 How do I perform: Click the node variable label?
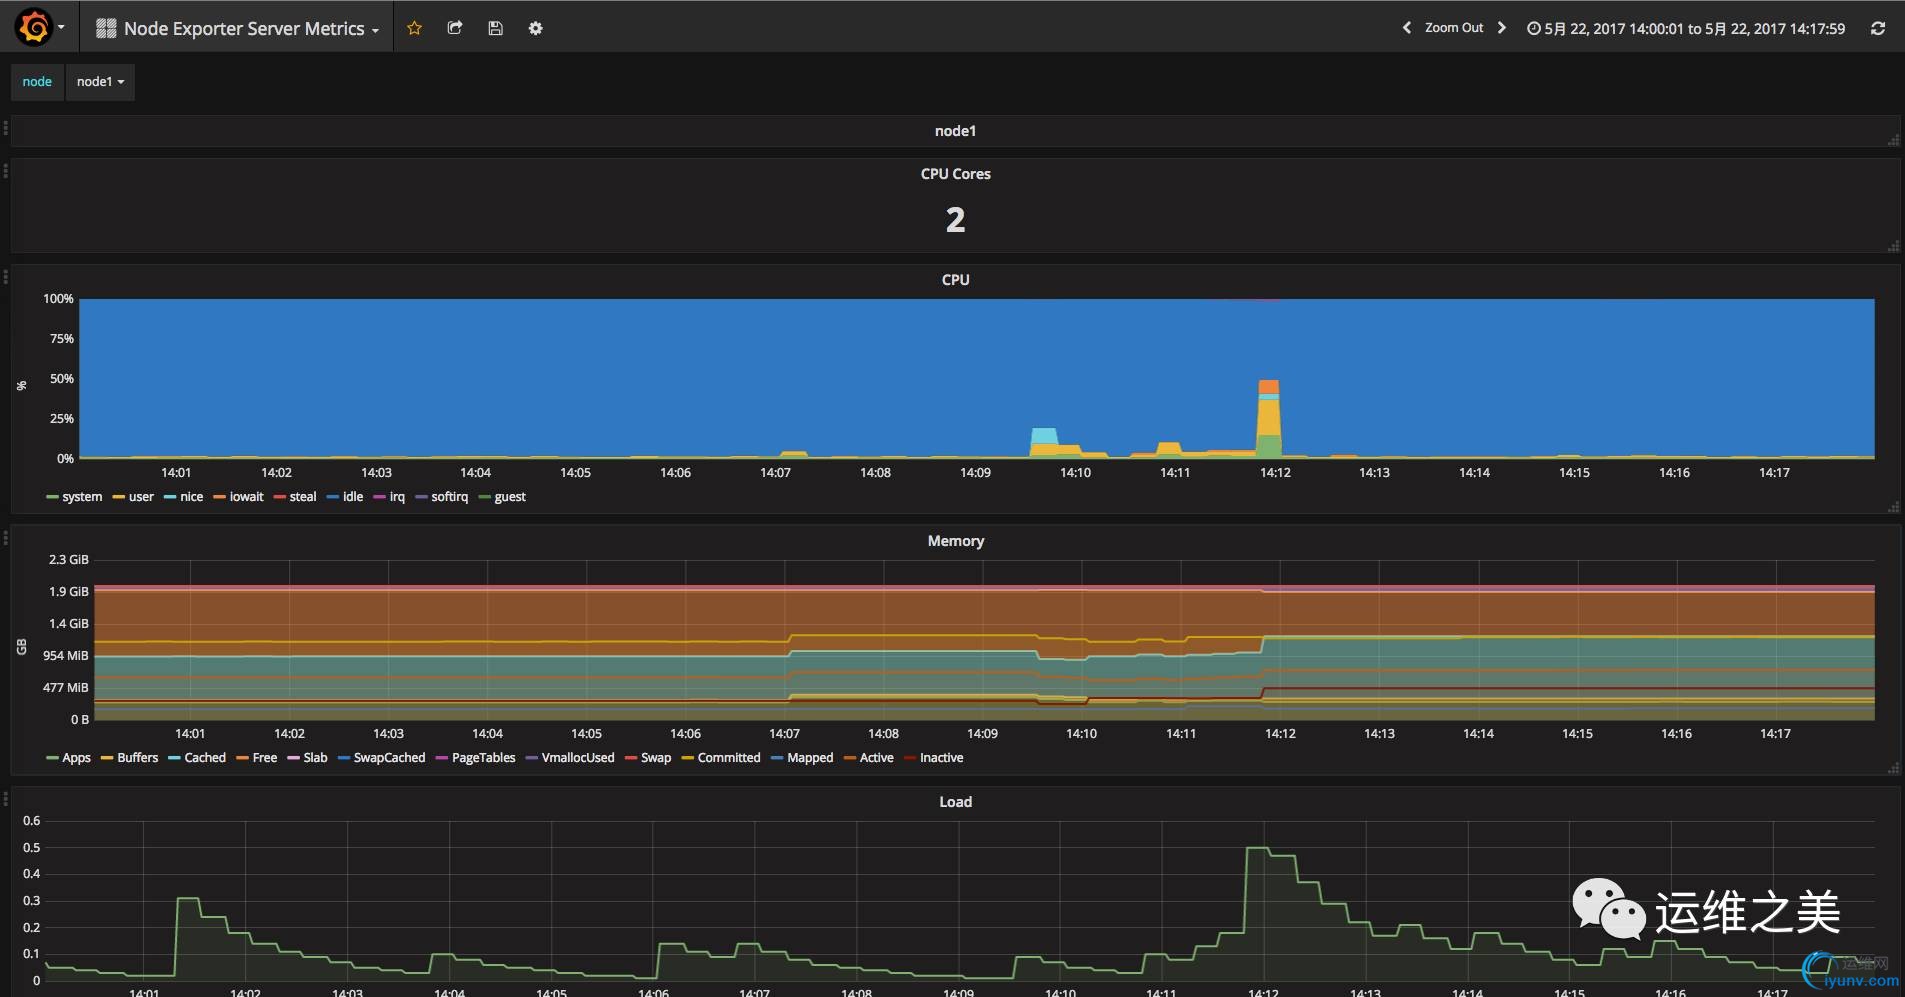tap(37, 82)
